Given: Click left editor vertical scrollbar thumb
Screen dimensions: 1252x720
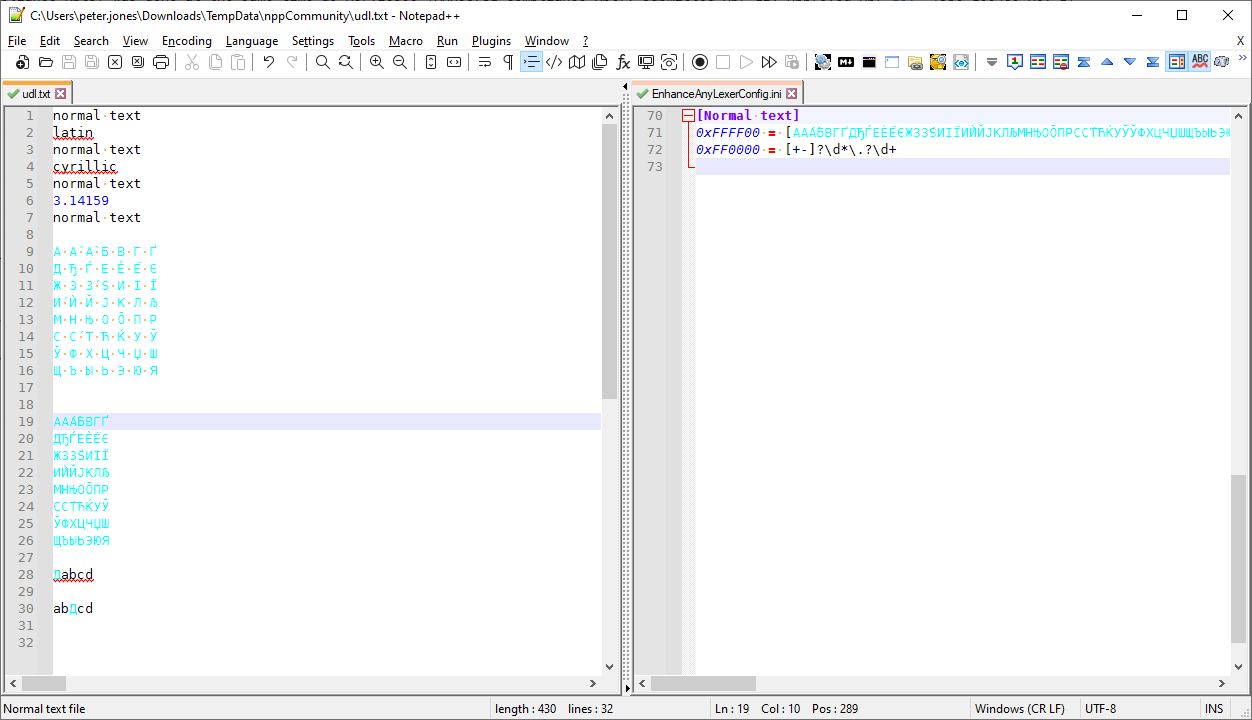Looking at the screenshot, I should click(x=609, y=261).
